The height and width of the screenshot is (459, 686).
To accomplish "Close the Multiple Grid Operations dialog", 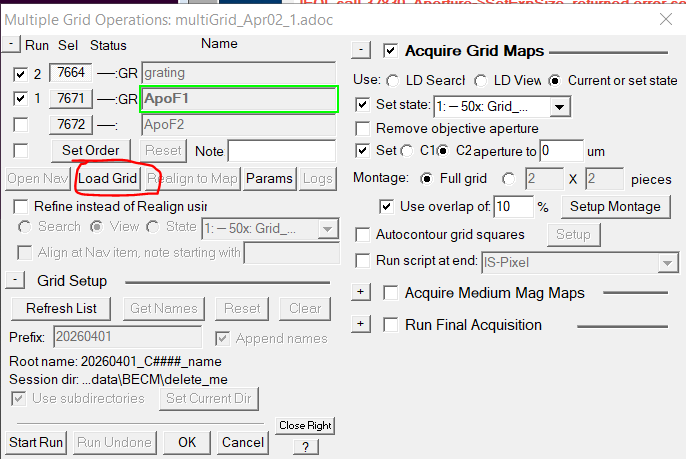I will [x=666, y=19].
